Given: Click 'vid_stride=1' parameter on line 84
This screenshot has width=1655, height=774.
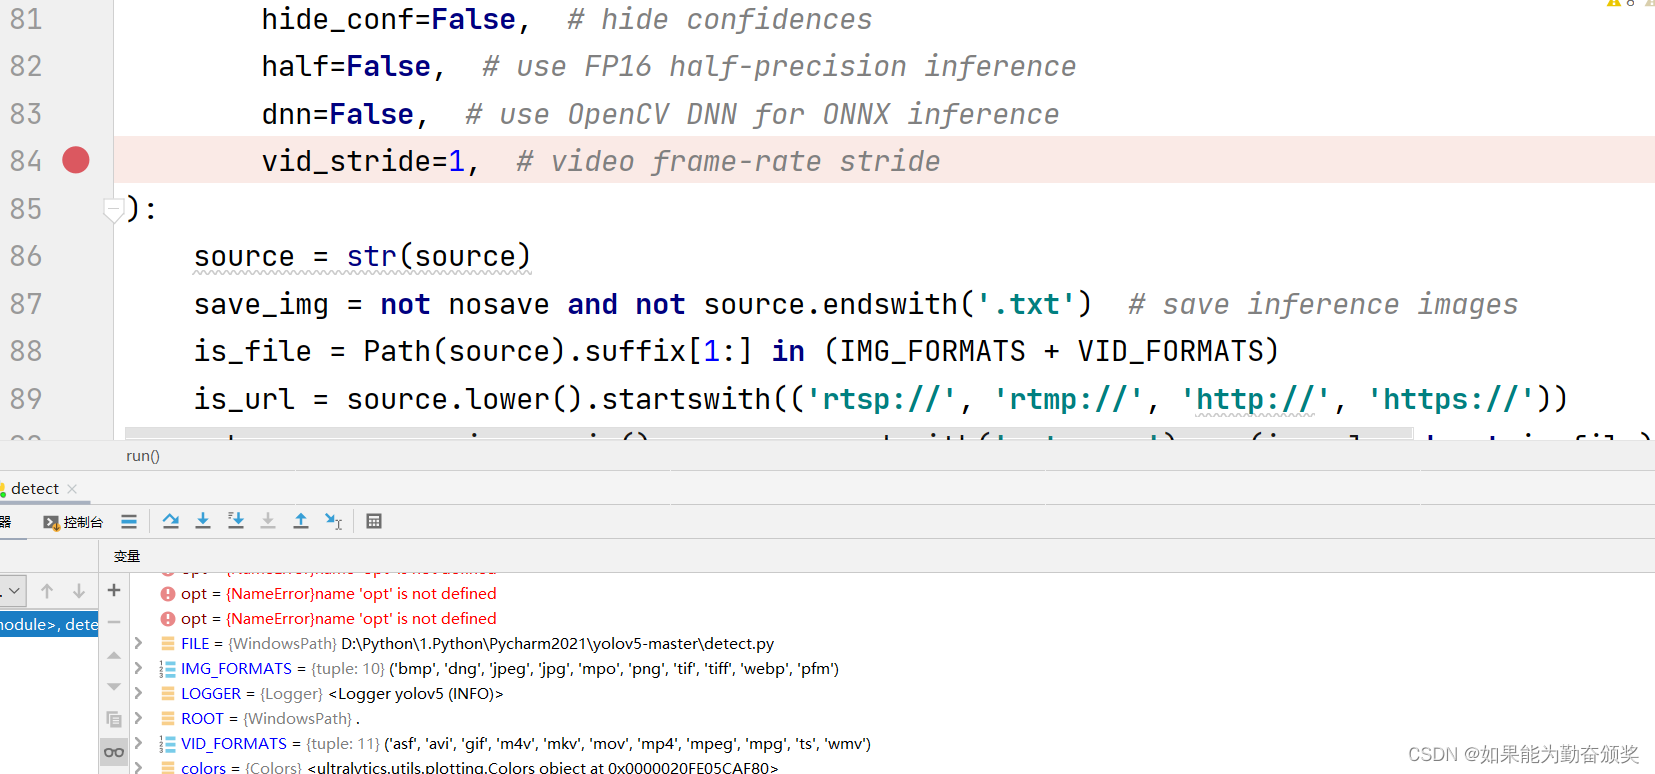Looking at the screenshot, I should click(363, 161).
